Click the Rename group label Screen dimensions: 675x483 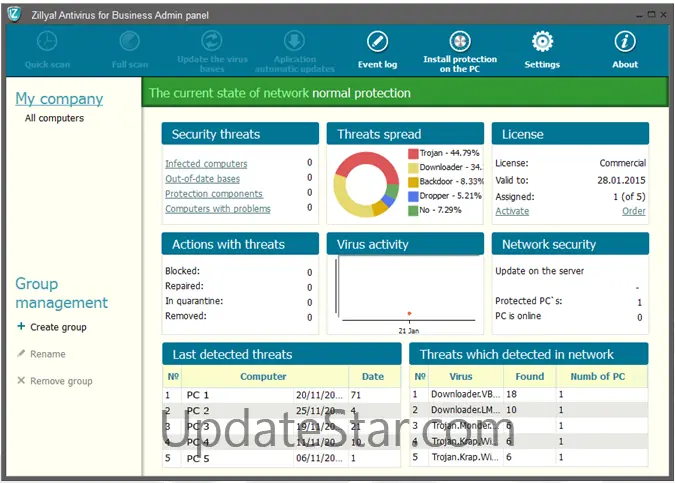pyautogui.click(x=48, y=354)
